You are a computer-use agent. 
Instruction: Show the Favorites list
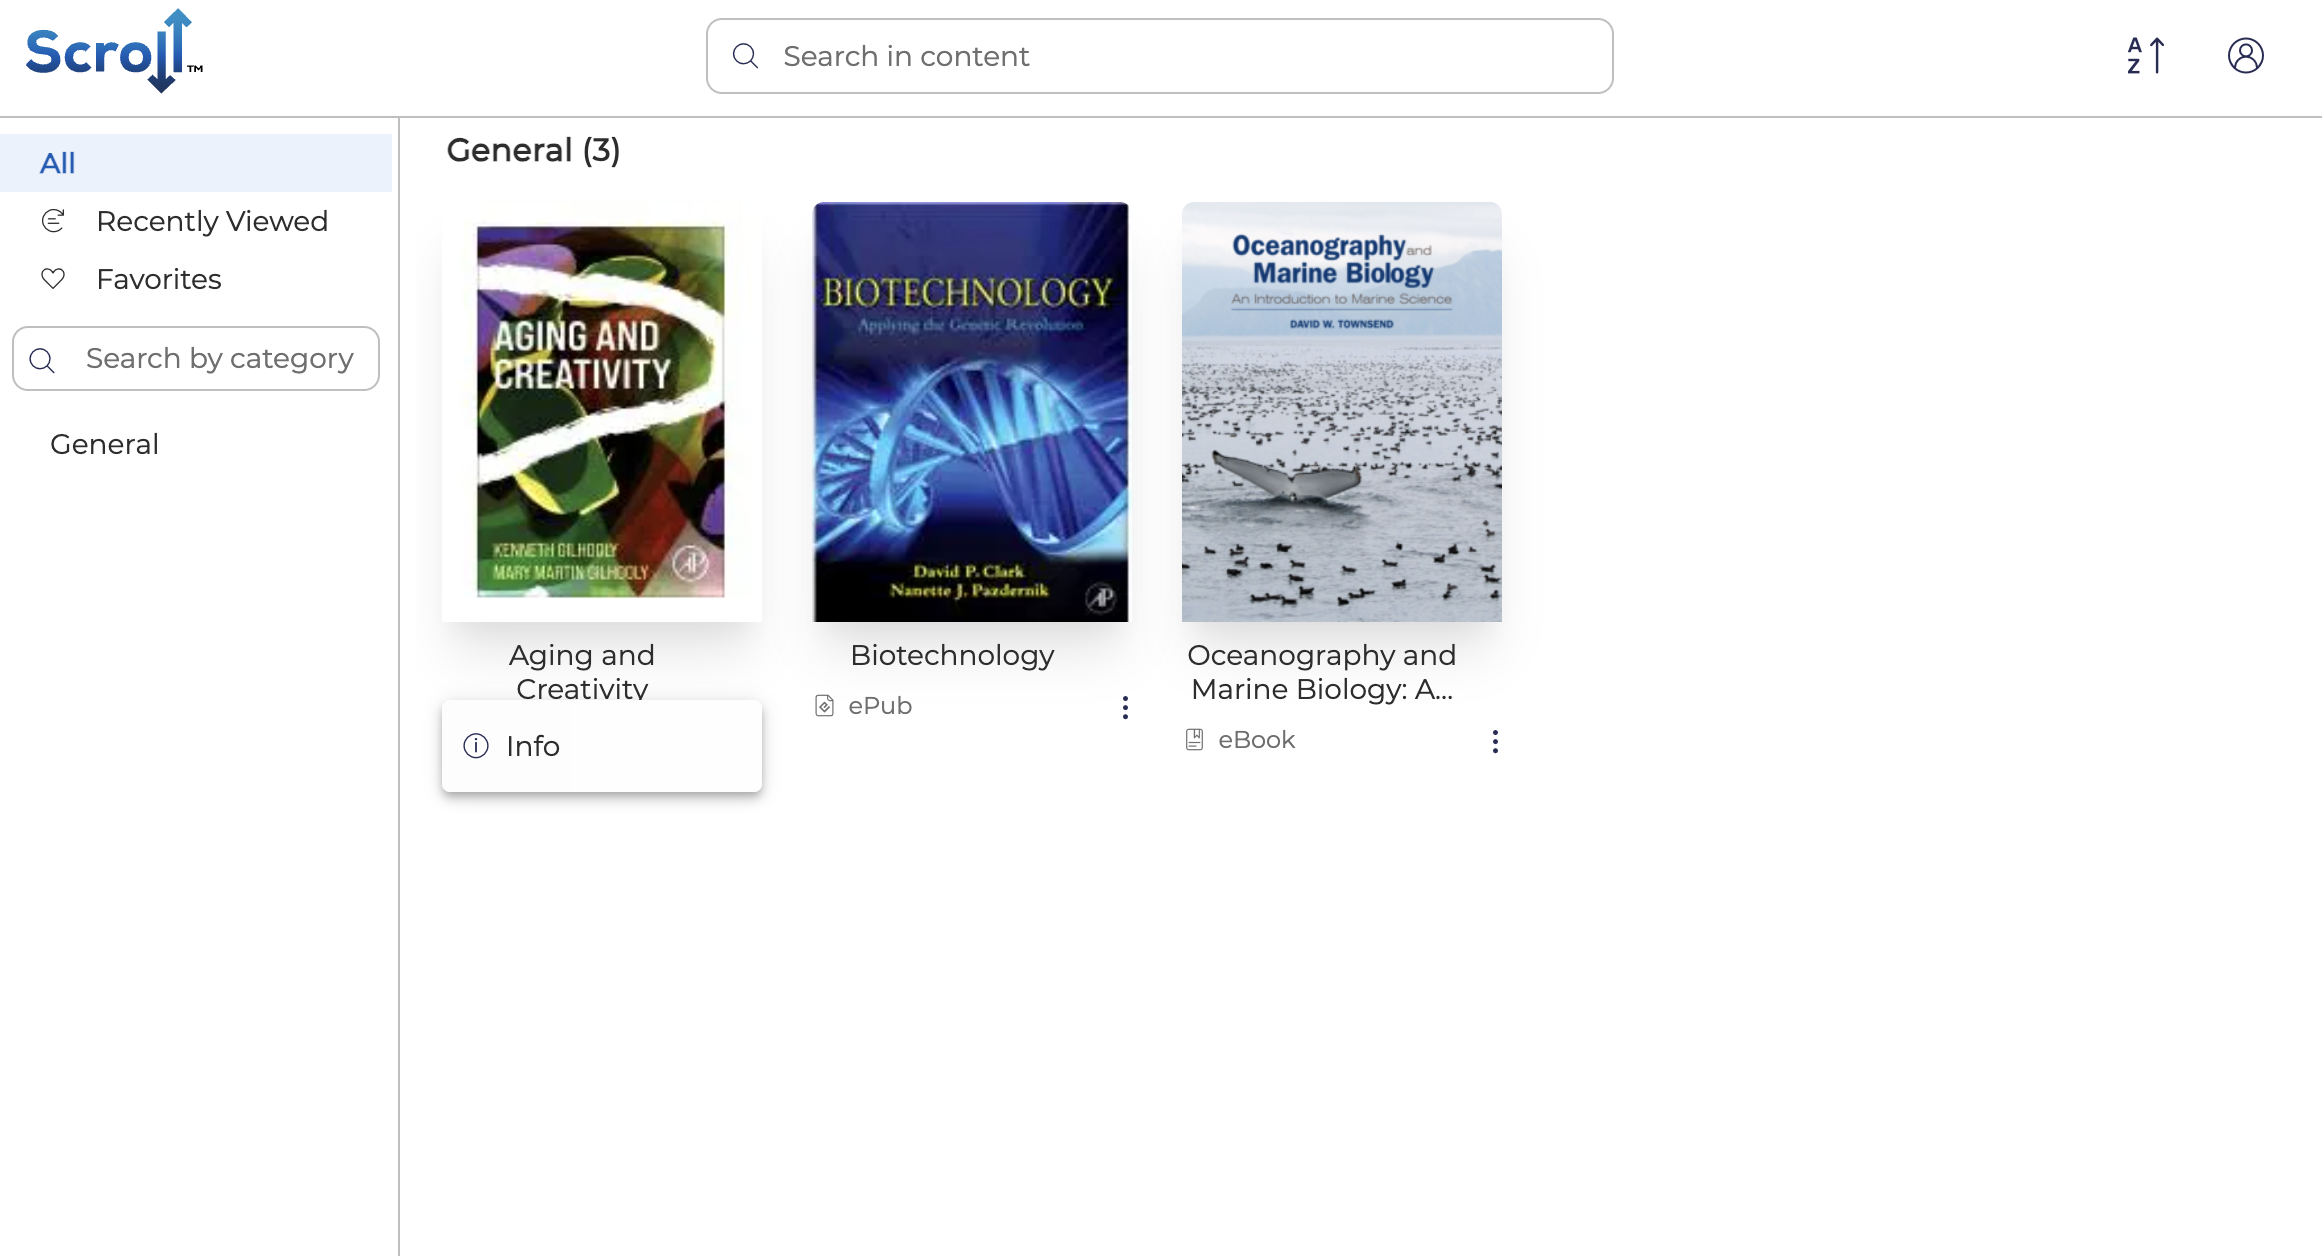pyautogui.click(x=159, y=279)
